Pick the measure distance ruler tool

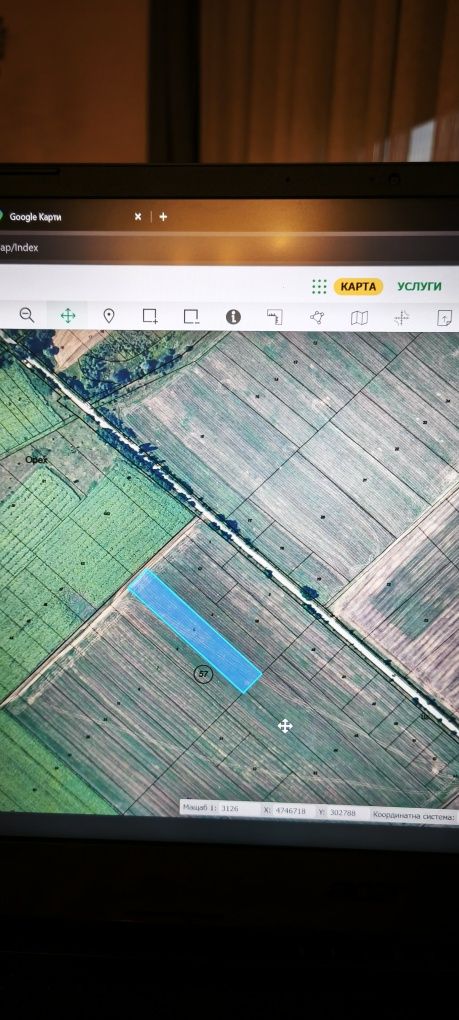275,317
